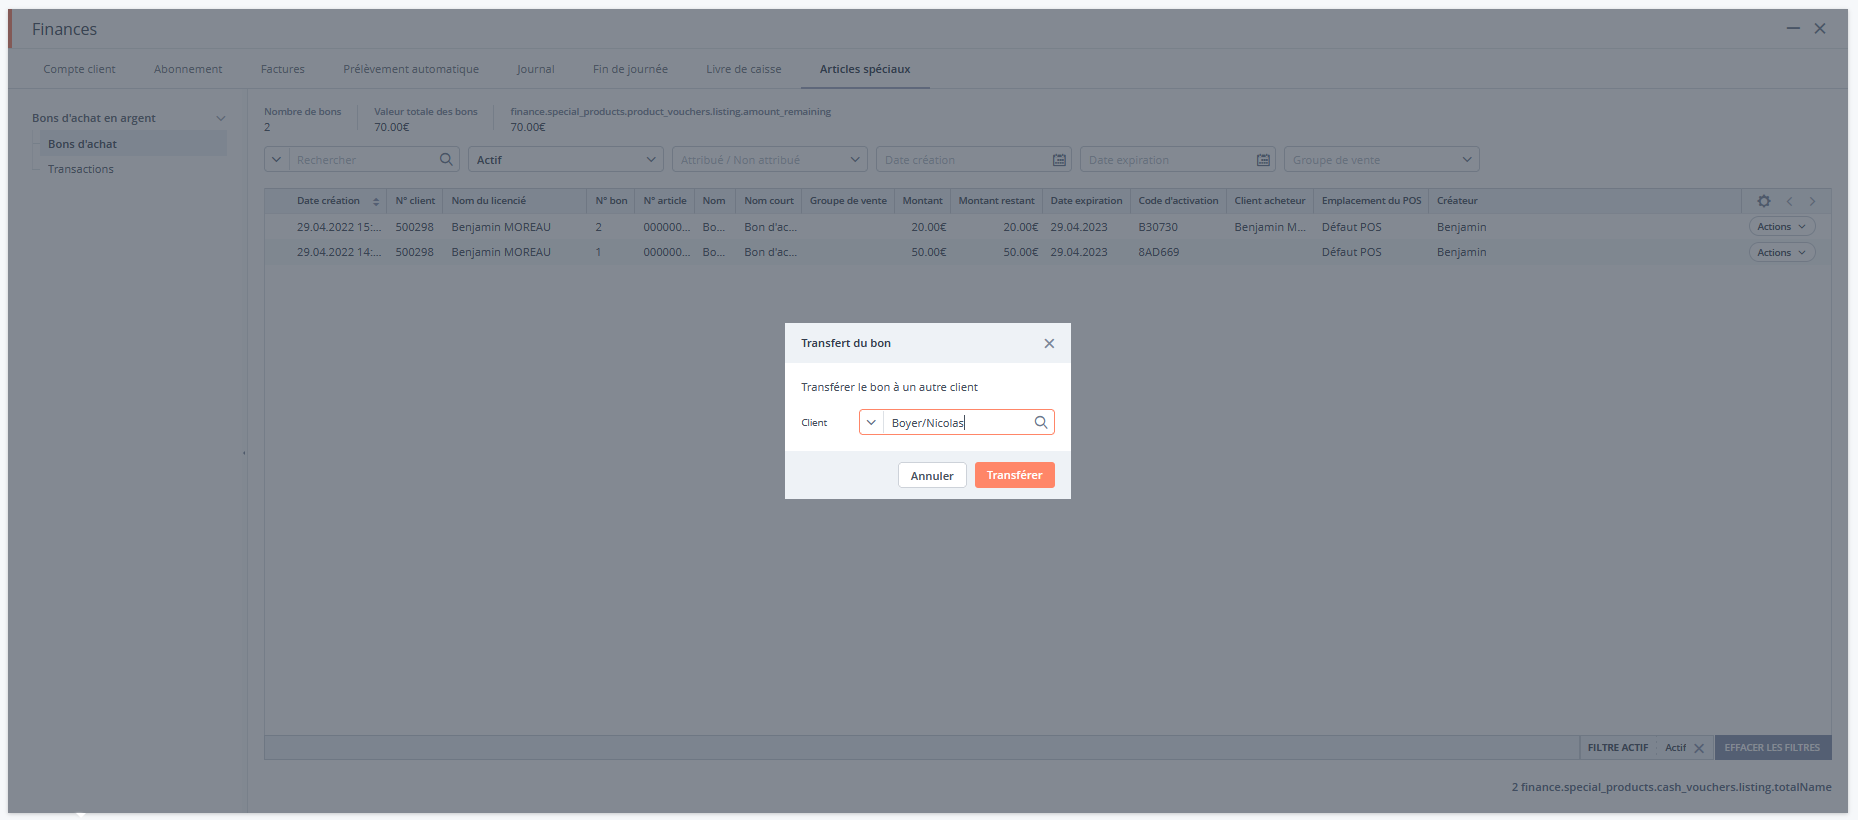Click the Client acheteur column header
Screen dimensions: 1858x820
(x=1269, y=201)
